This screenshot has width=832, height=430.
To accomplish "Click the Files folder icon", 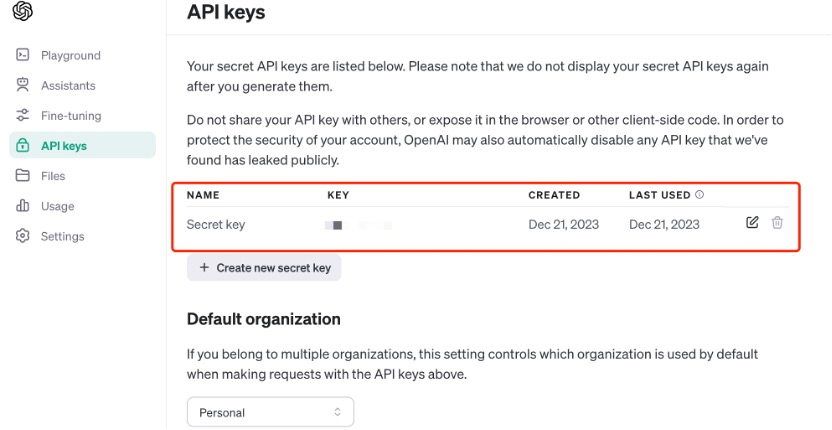I will point(22,176).
